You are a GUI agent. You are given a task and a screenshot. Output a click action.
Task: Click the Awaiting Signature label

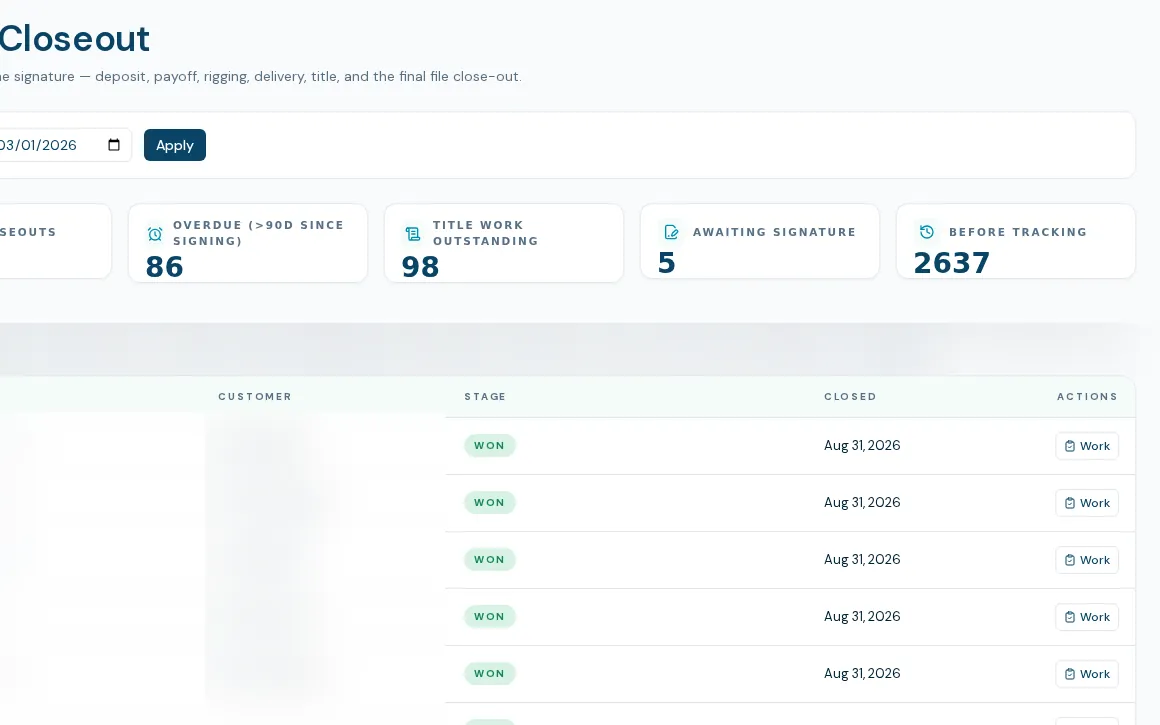coord(774,232)
